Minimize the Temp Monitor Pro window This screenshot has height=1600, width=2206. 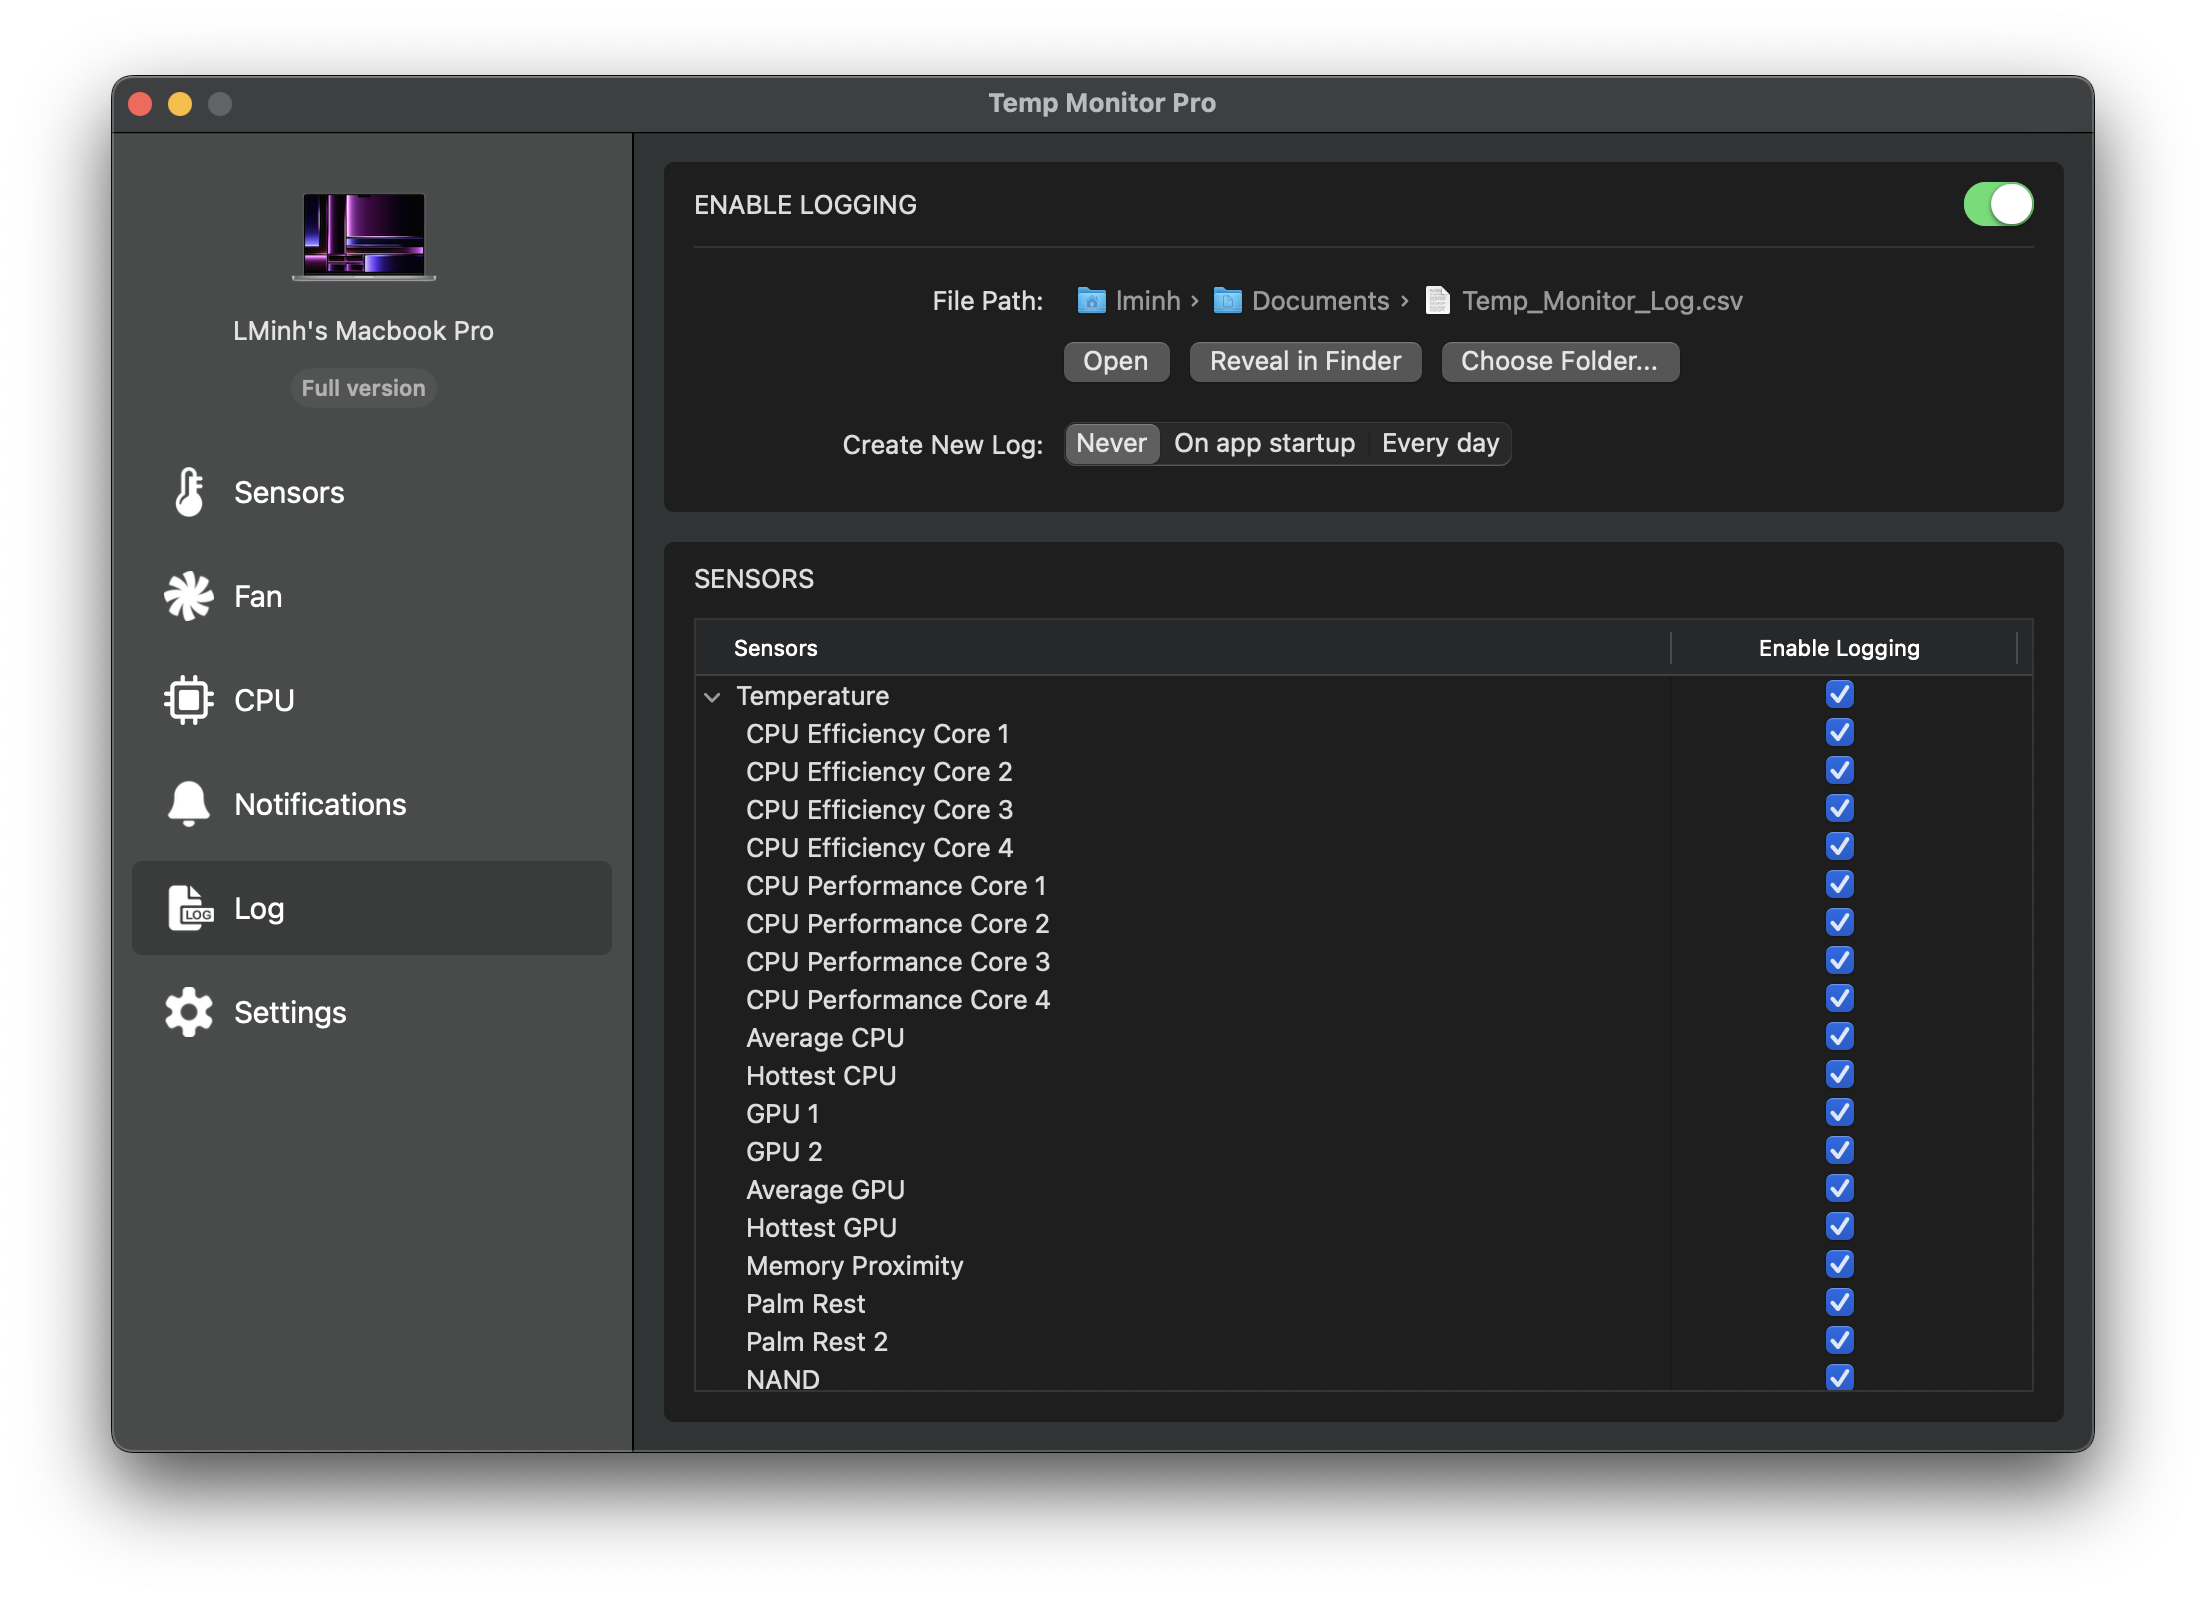pyautogui.click(x=180, y=104)
